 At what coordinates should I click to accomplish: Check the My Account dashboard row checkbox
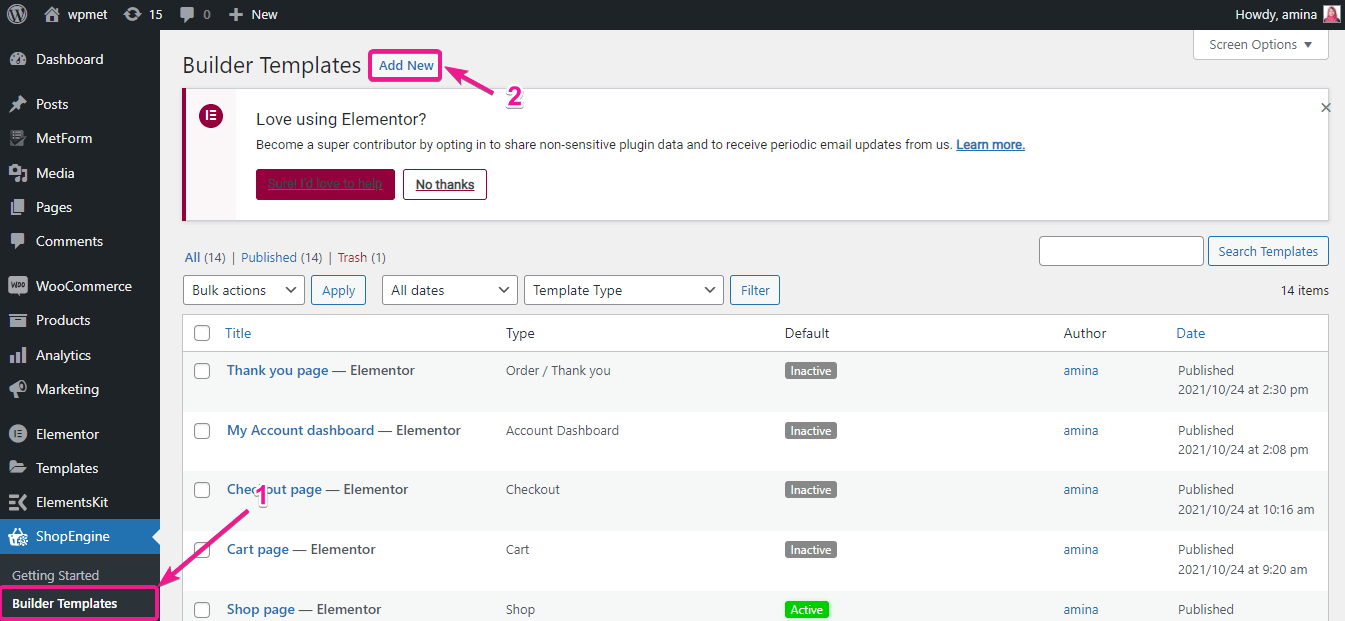pyautogui.click(x=202, y=431)
